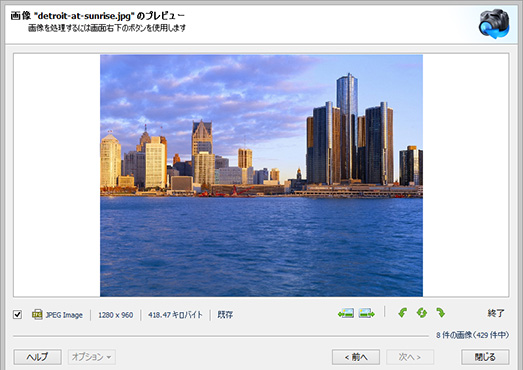
Task: Rotate image right with green arrow
Action: click(440, 313)
